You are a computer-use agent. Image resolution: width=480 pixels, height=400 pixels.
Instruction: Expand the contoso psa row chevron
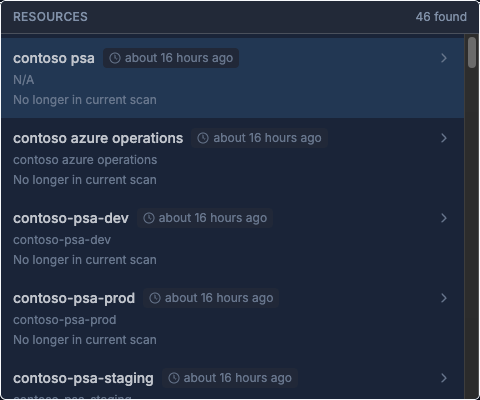444,58
